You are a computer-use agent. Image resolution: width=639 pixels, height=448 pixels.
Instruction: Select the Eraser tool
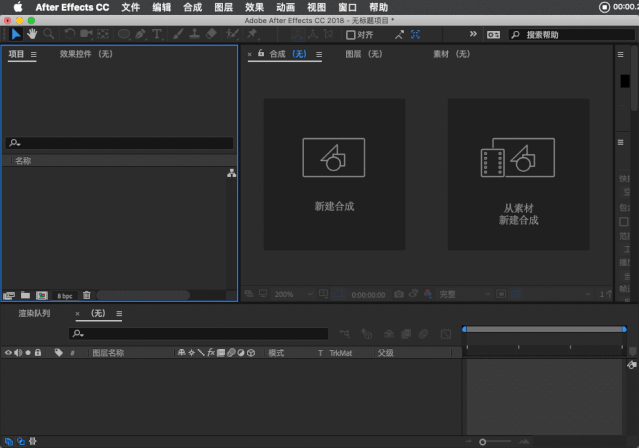(x=211, y=34)
